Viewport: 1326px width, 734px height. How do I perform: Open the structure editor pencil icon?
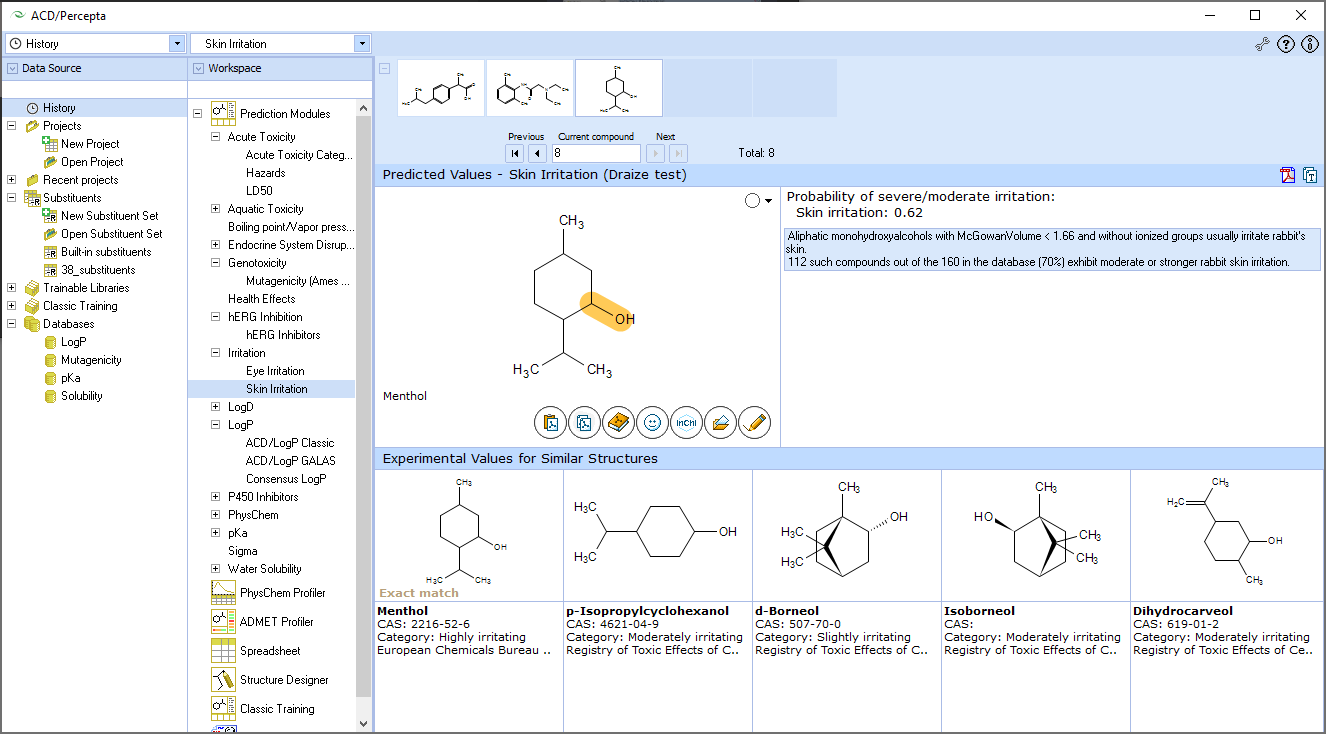[754, 422]
